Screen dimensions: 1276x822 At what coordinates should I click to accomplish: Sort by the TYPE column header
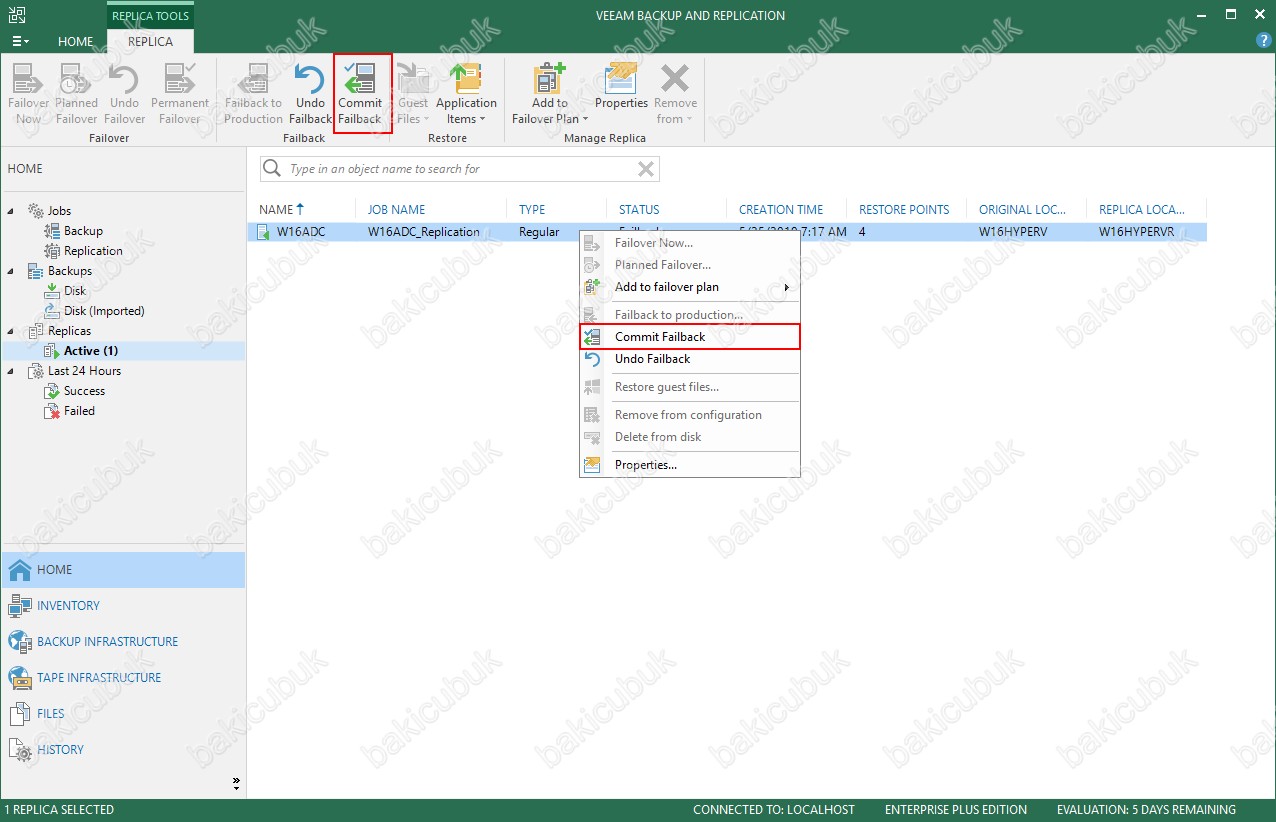tap(532, 209)
